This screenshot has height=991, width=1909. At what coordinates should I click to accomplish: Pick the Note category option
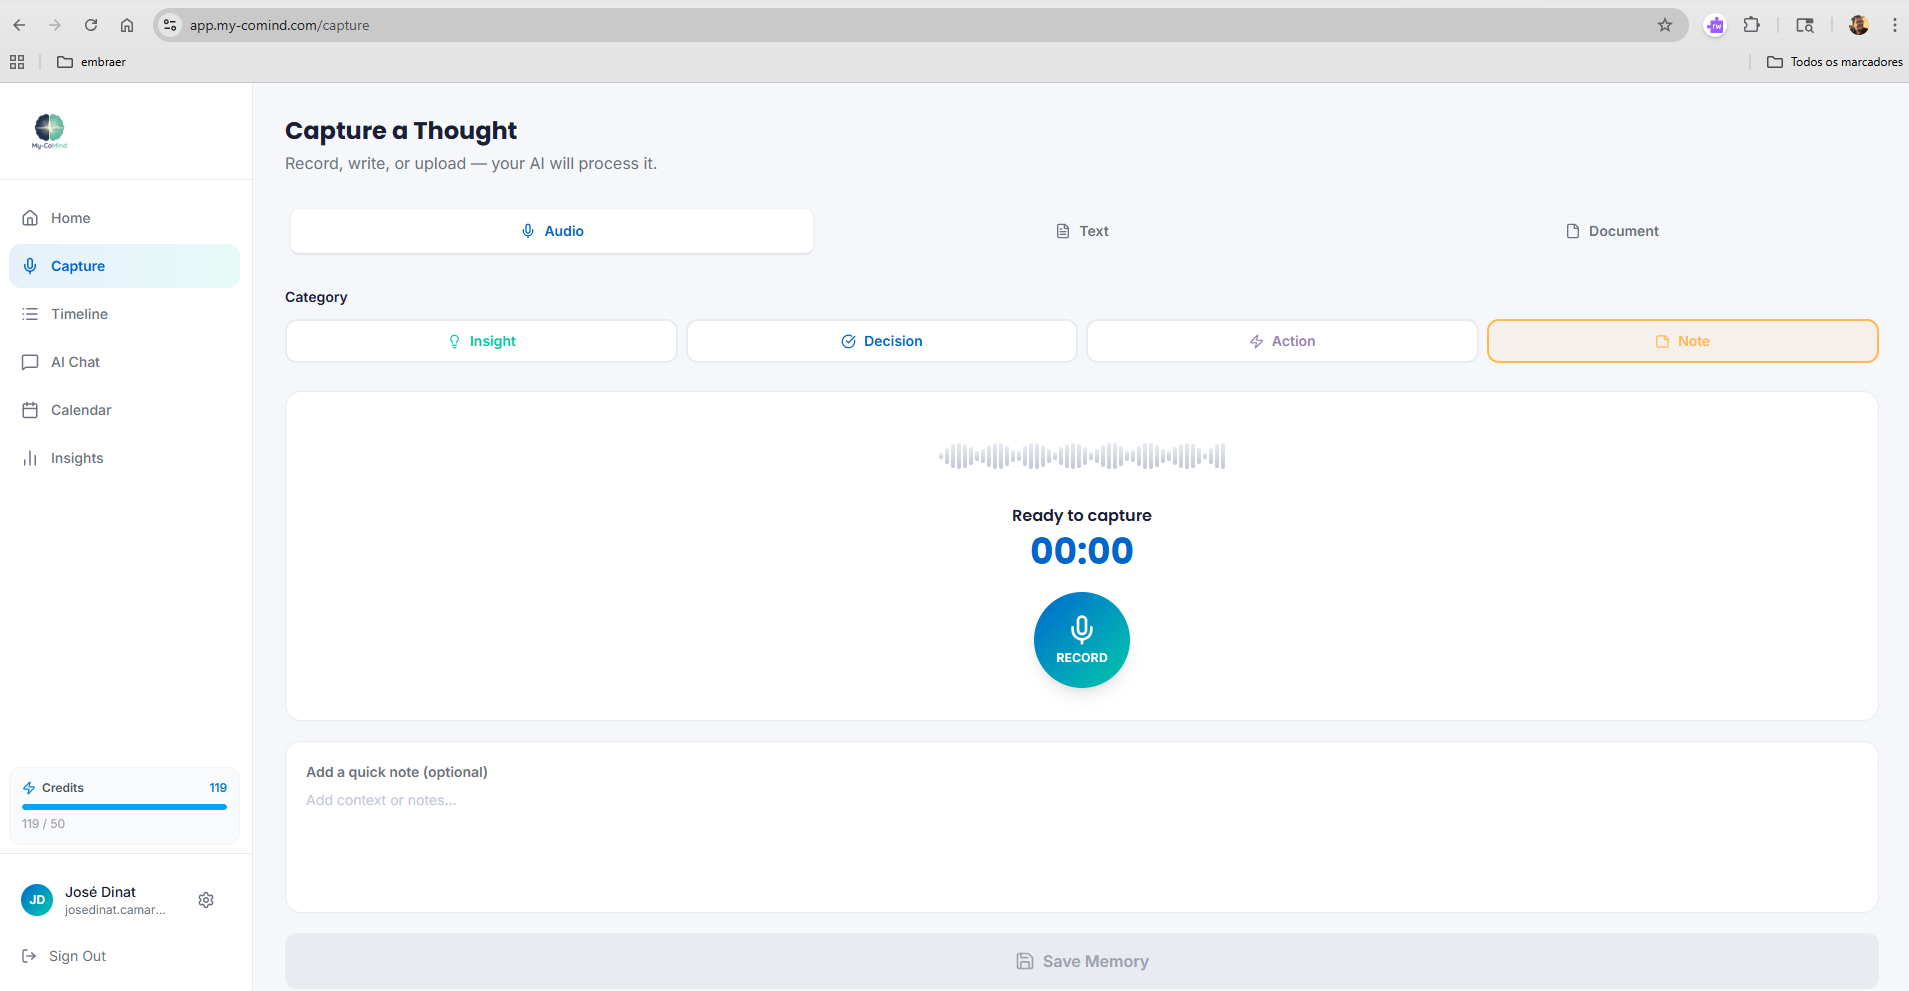point(1682,341)
